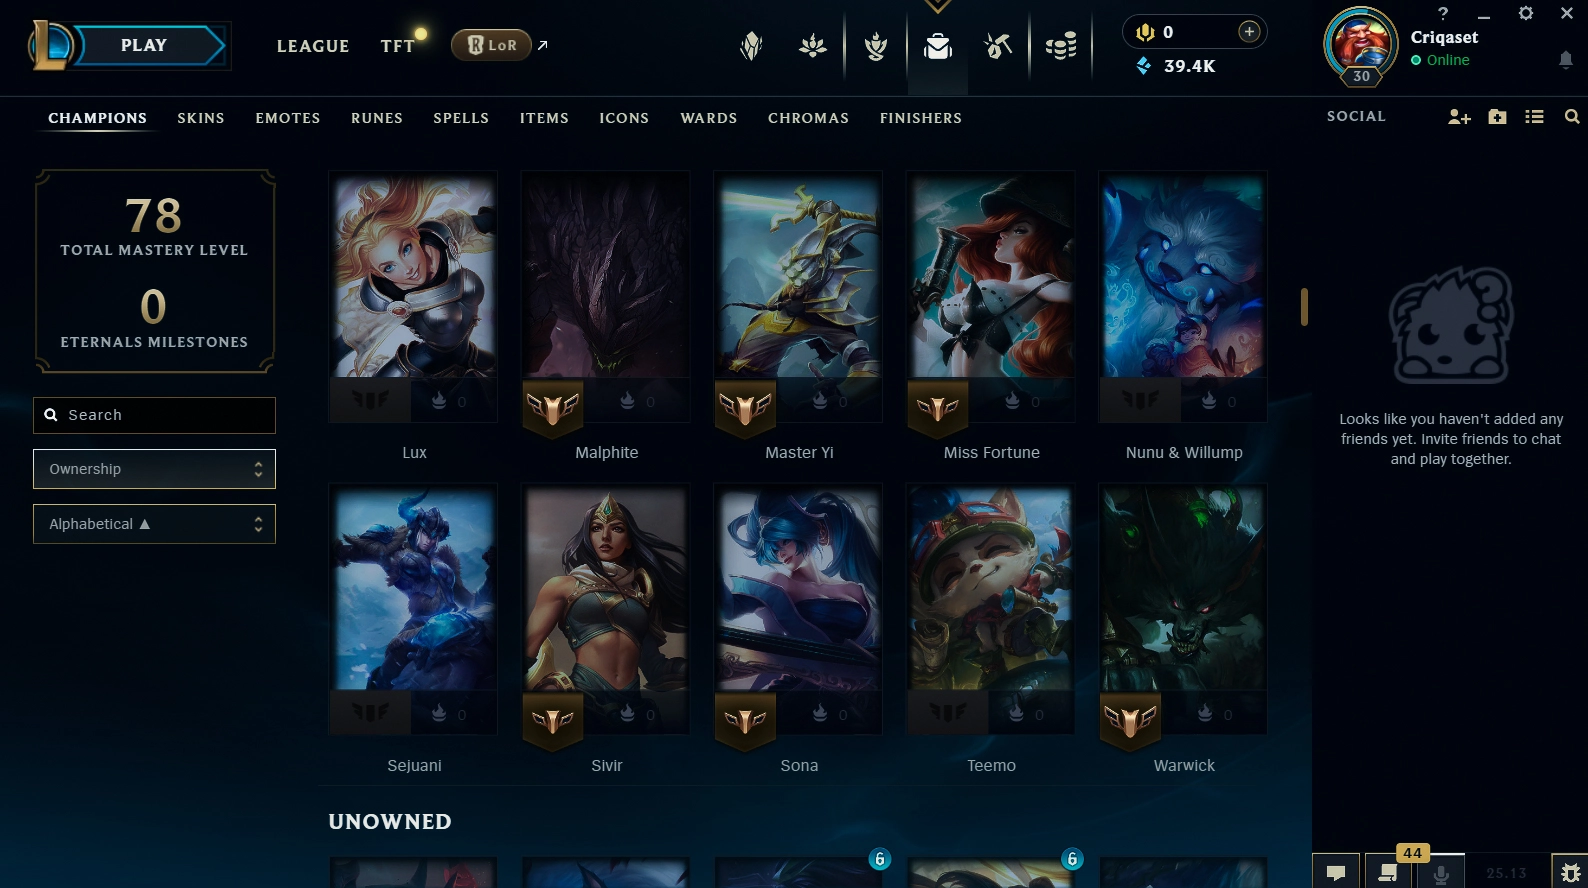Open the Online status under Criqaset

[x=1440, y=60]
